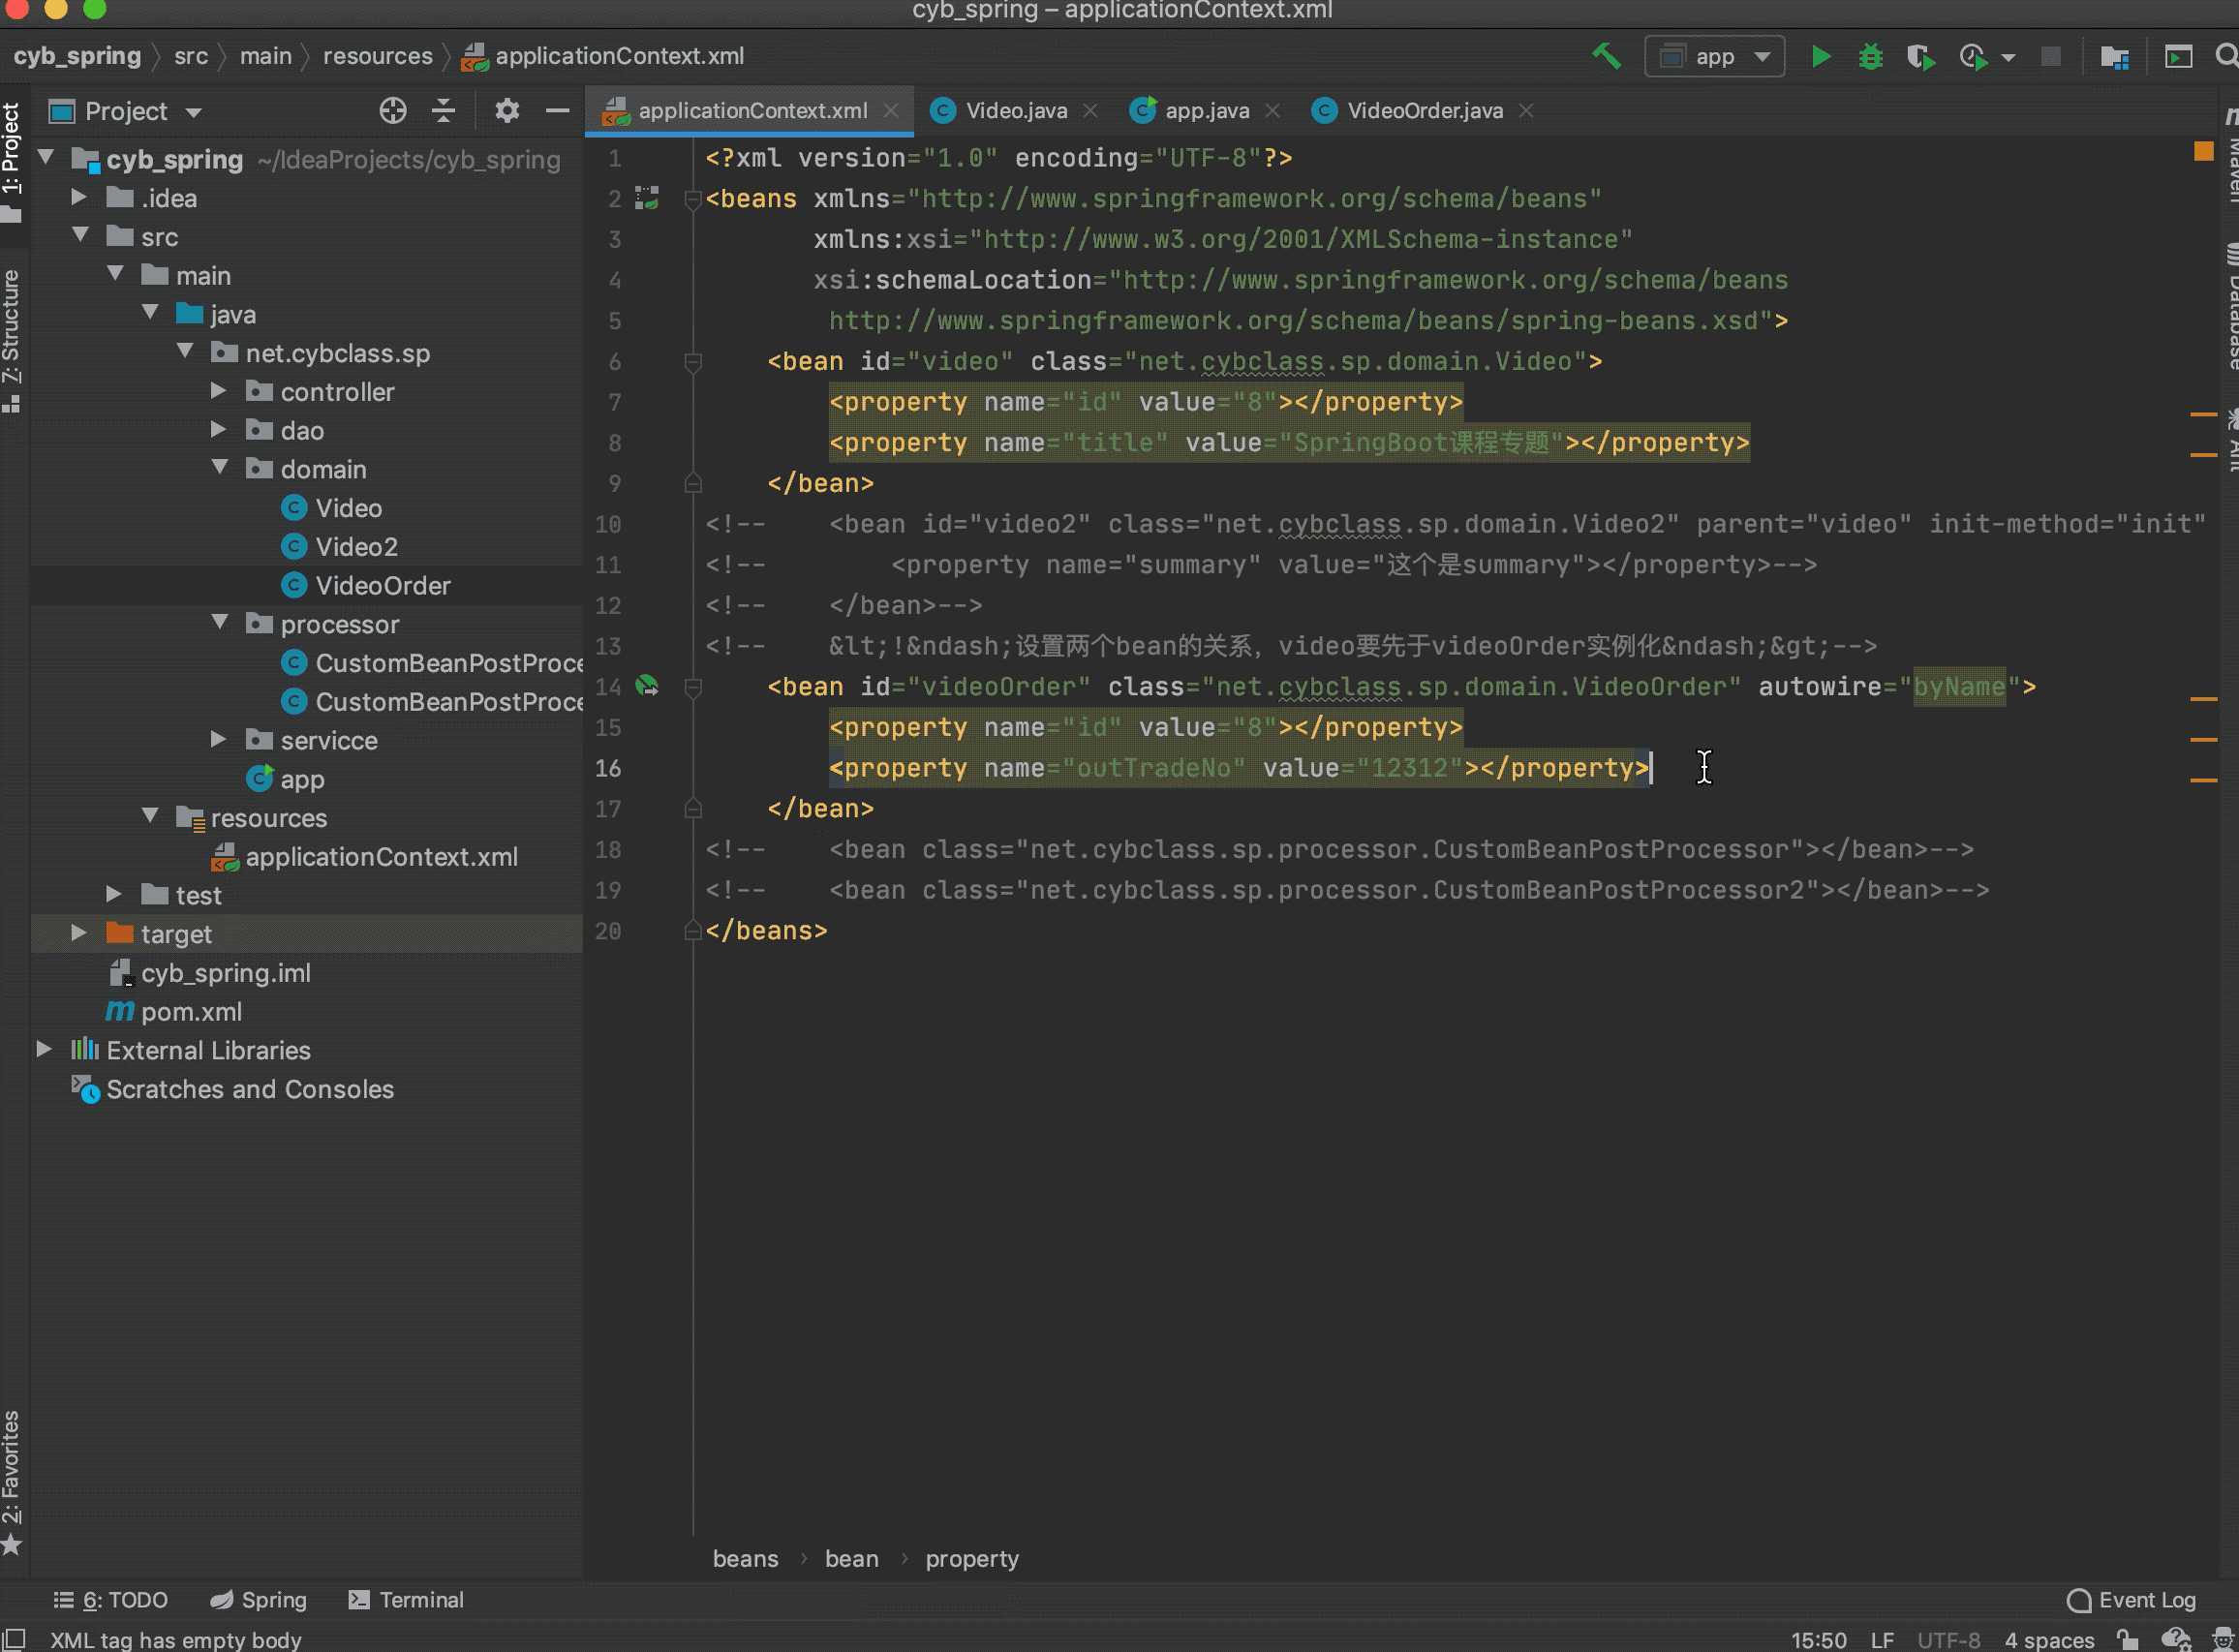This screenshot has width=2239, height=1652.
Task: Locate current file in Project tree
Action: (x=393, y=111)
